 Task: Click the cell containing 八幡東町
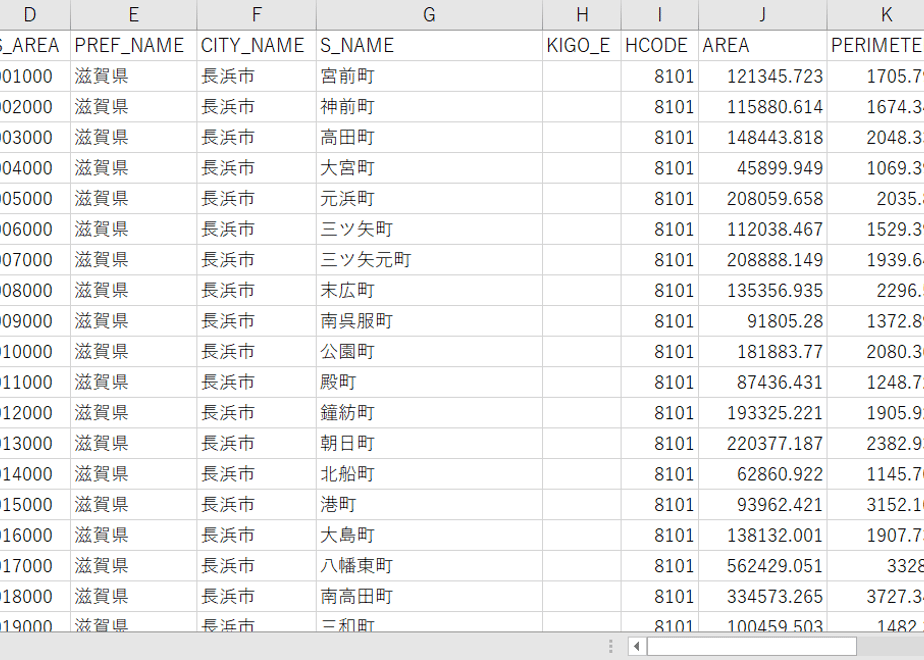coord(429,566)
